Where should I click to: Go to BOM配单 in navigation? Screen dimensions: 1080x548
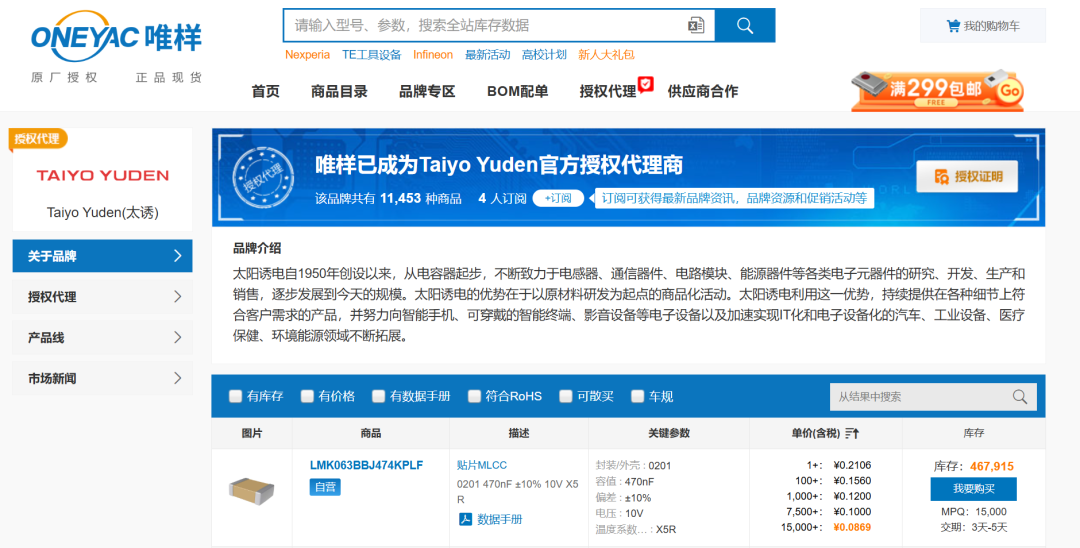[x=517, y=91]
